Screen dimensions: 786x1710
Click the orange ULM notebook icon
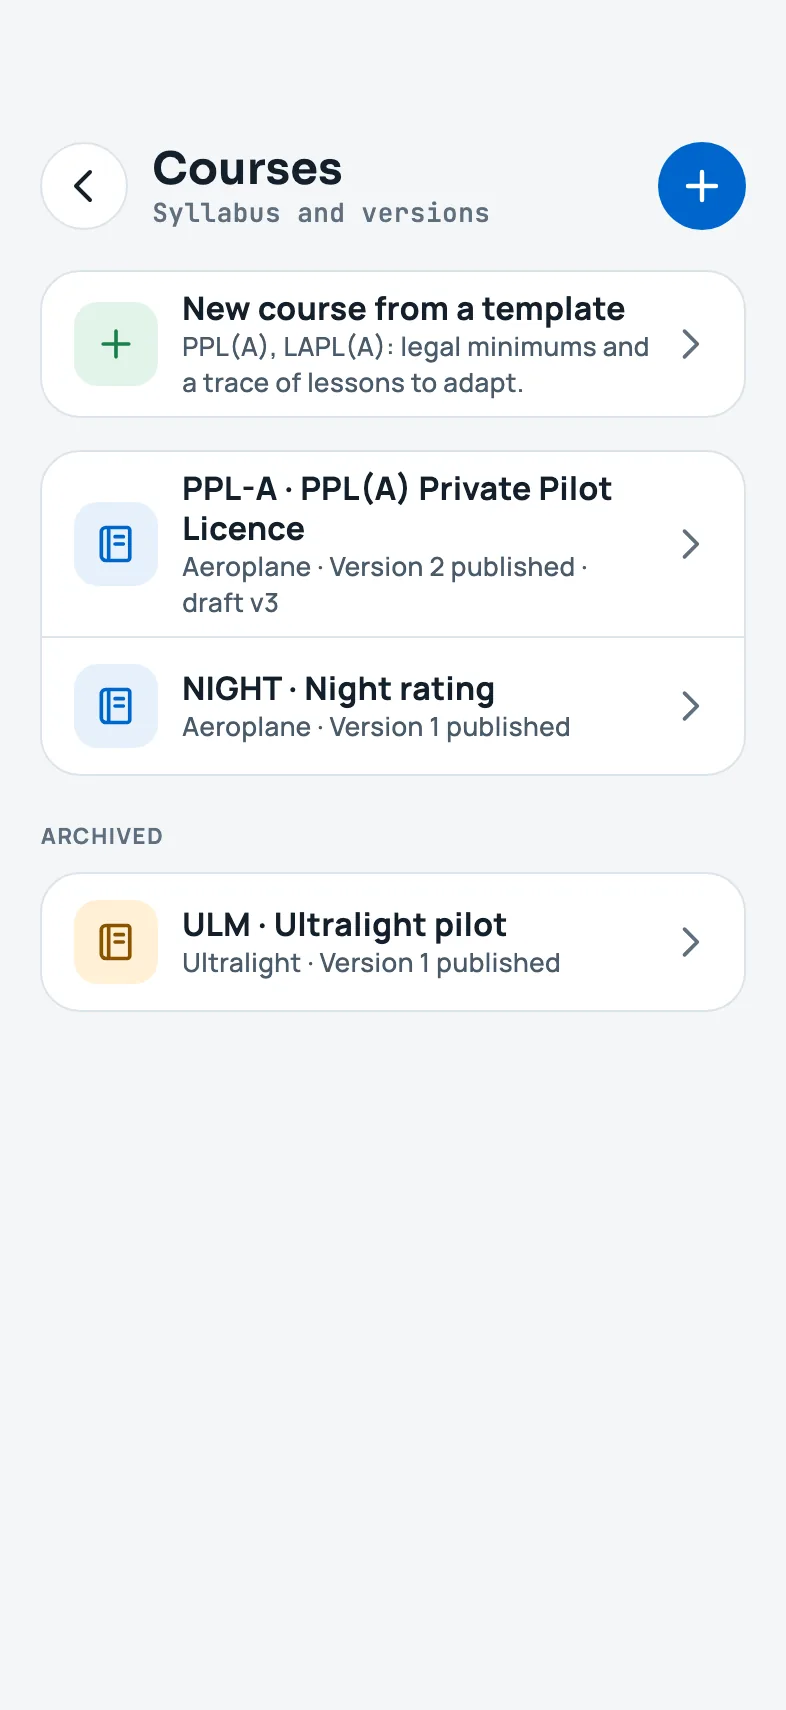pos(116,942)
